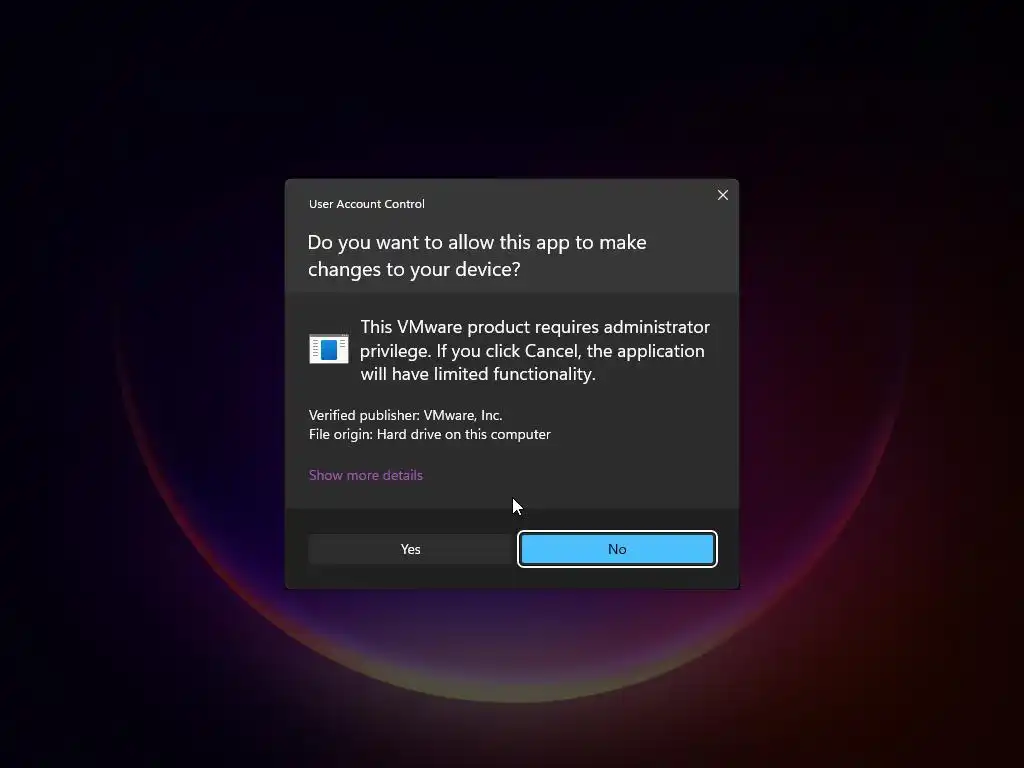This screenshot has height=768, width=1024.
Task: Click the VMware application icon
Action: 328,349
